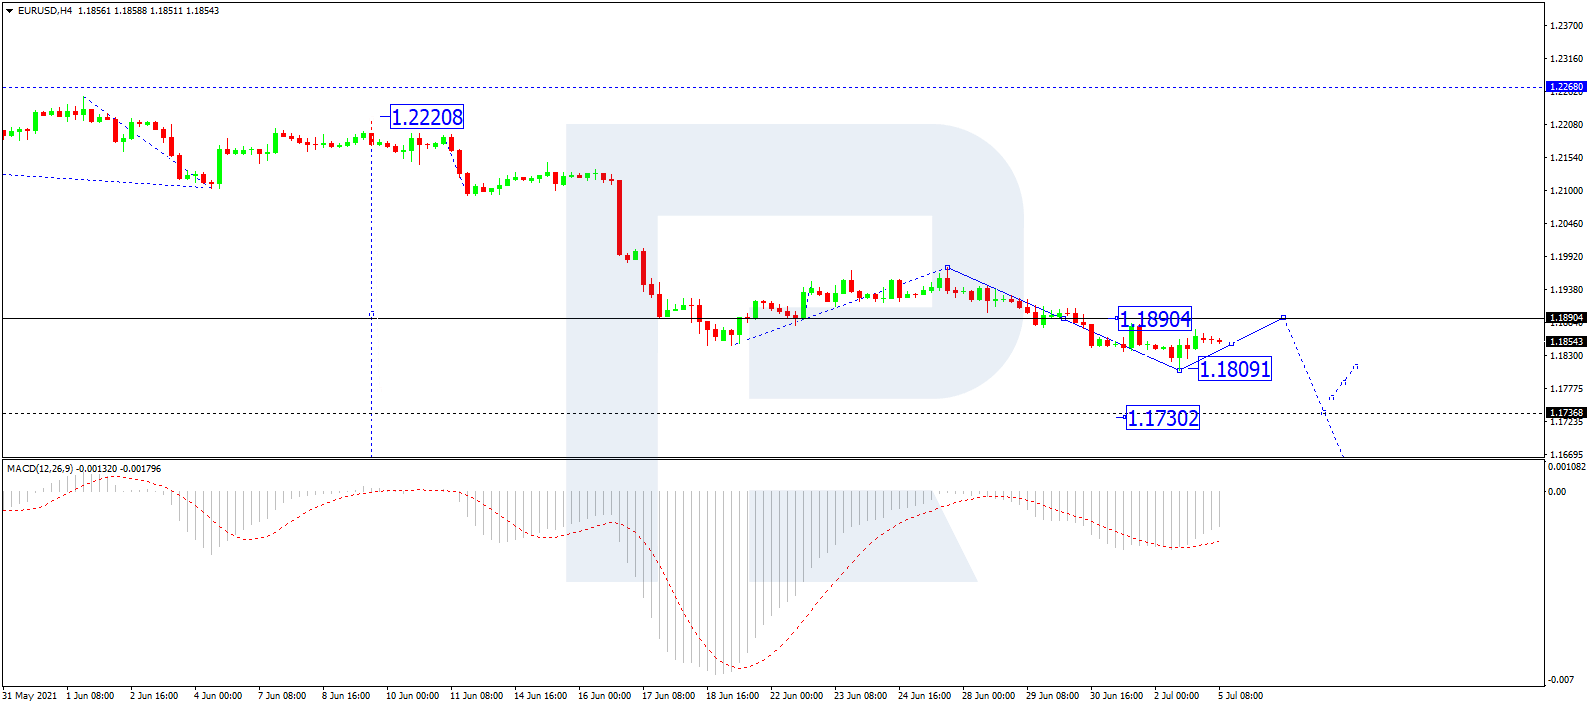Click the chart menu arrow beside EURUSD,H4

pos(9,11)
